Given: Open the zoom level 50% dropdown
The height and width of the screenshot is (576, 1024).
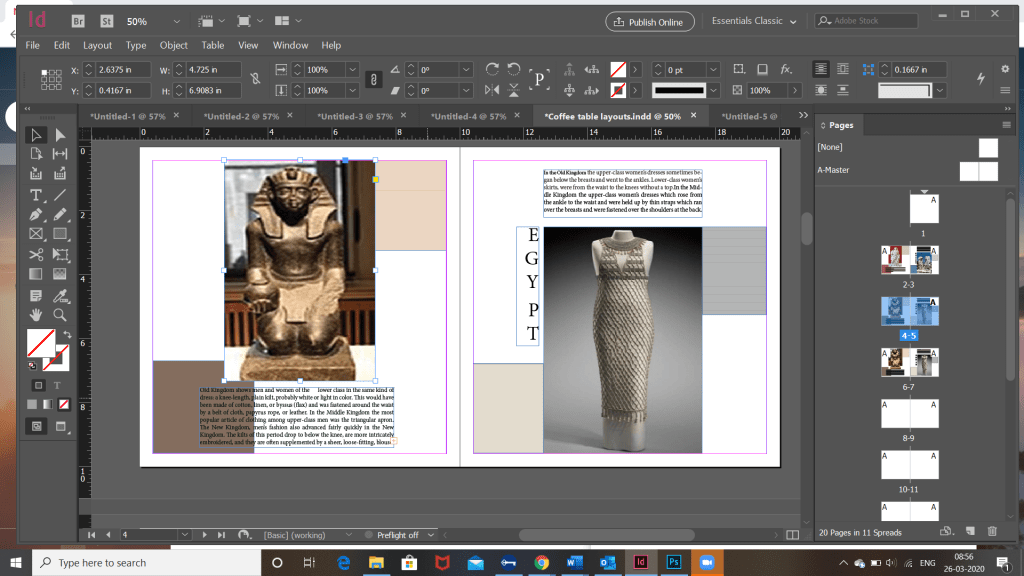Looking at the screenshot, I should 177,21.
